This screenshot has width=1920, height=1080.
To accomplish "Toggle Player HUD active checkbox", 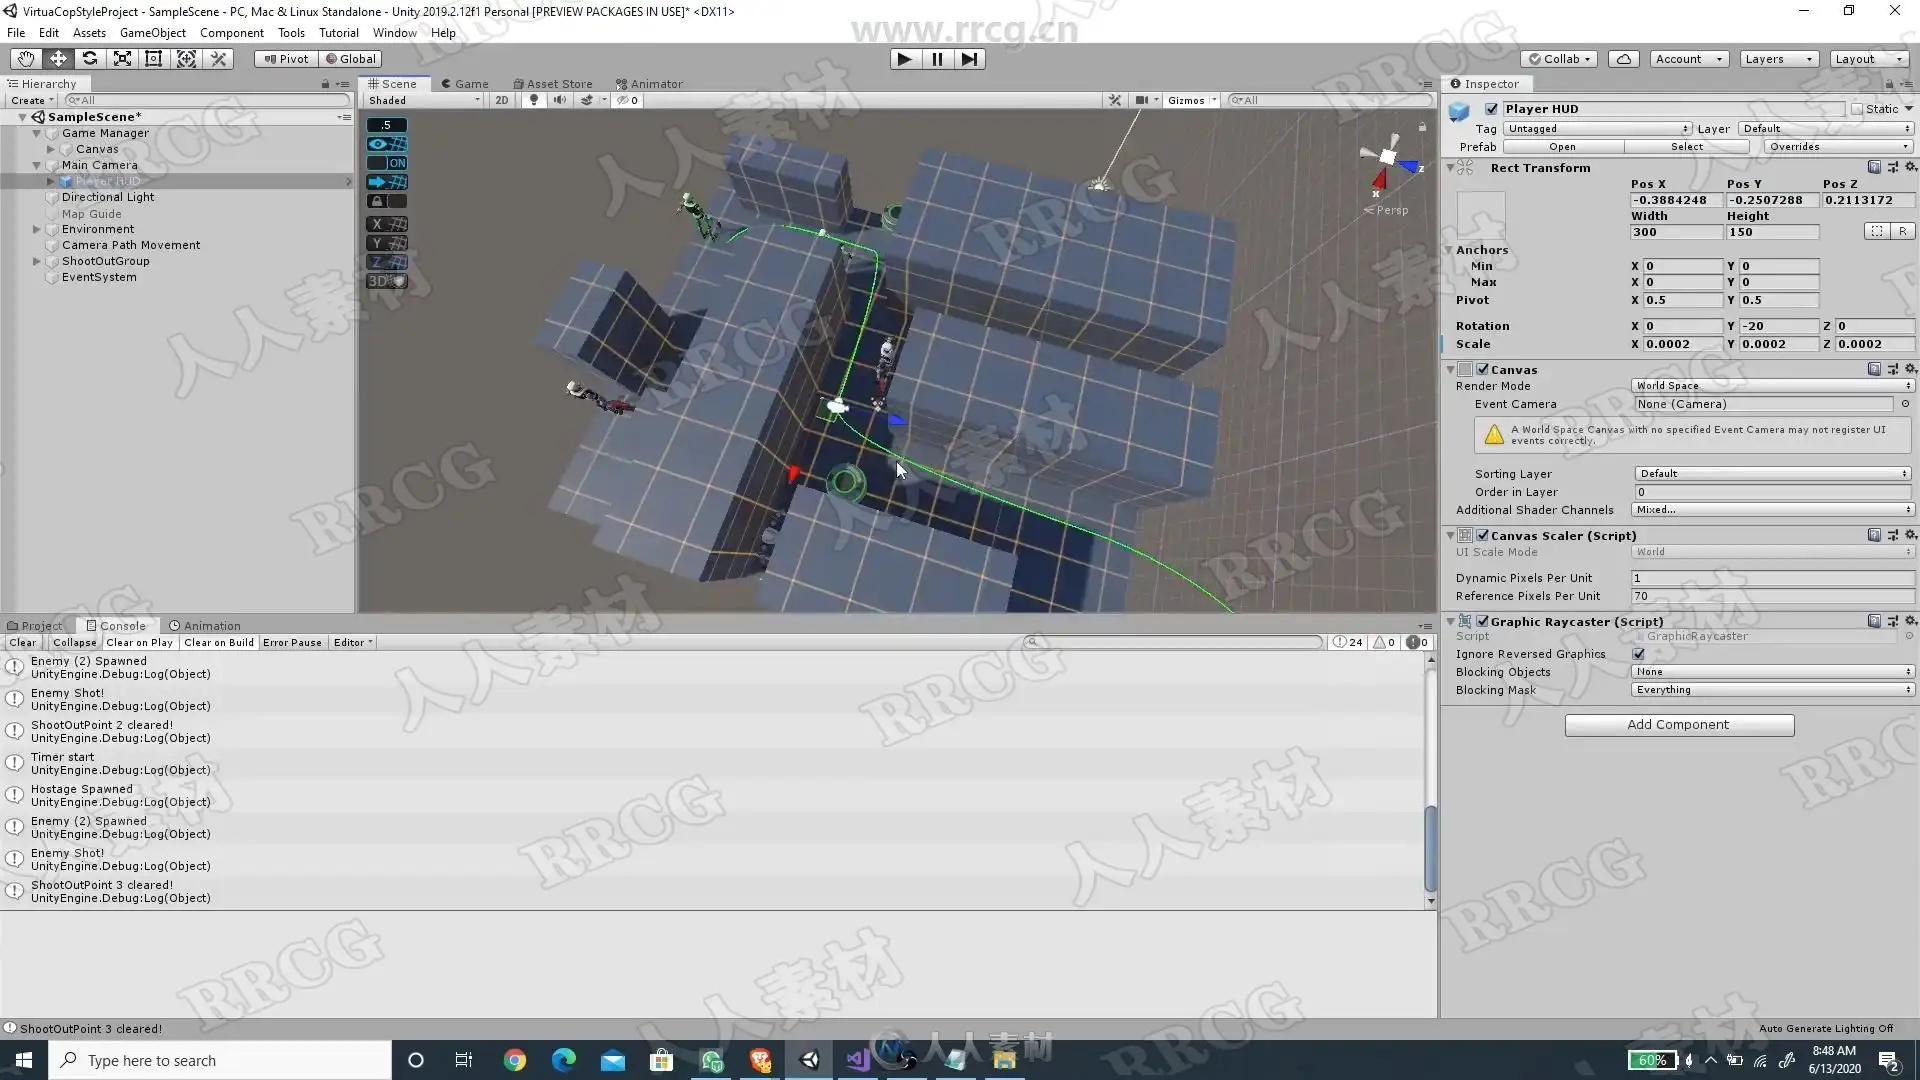I will tap(1492, 109).
